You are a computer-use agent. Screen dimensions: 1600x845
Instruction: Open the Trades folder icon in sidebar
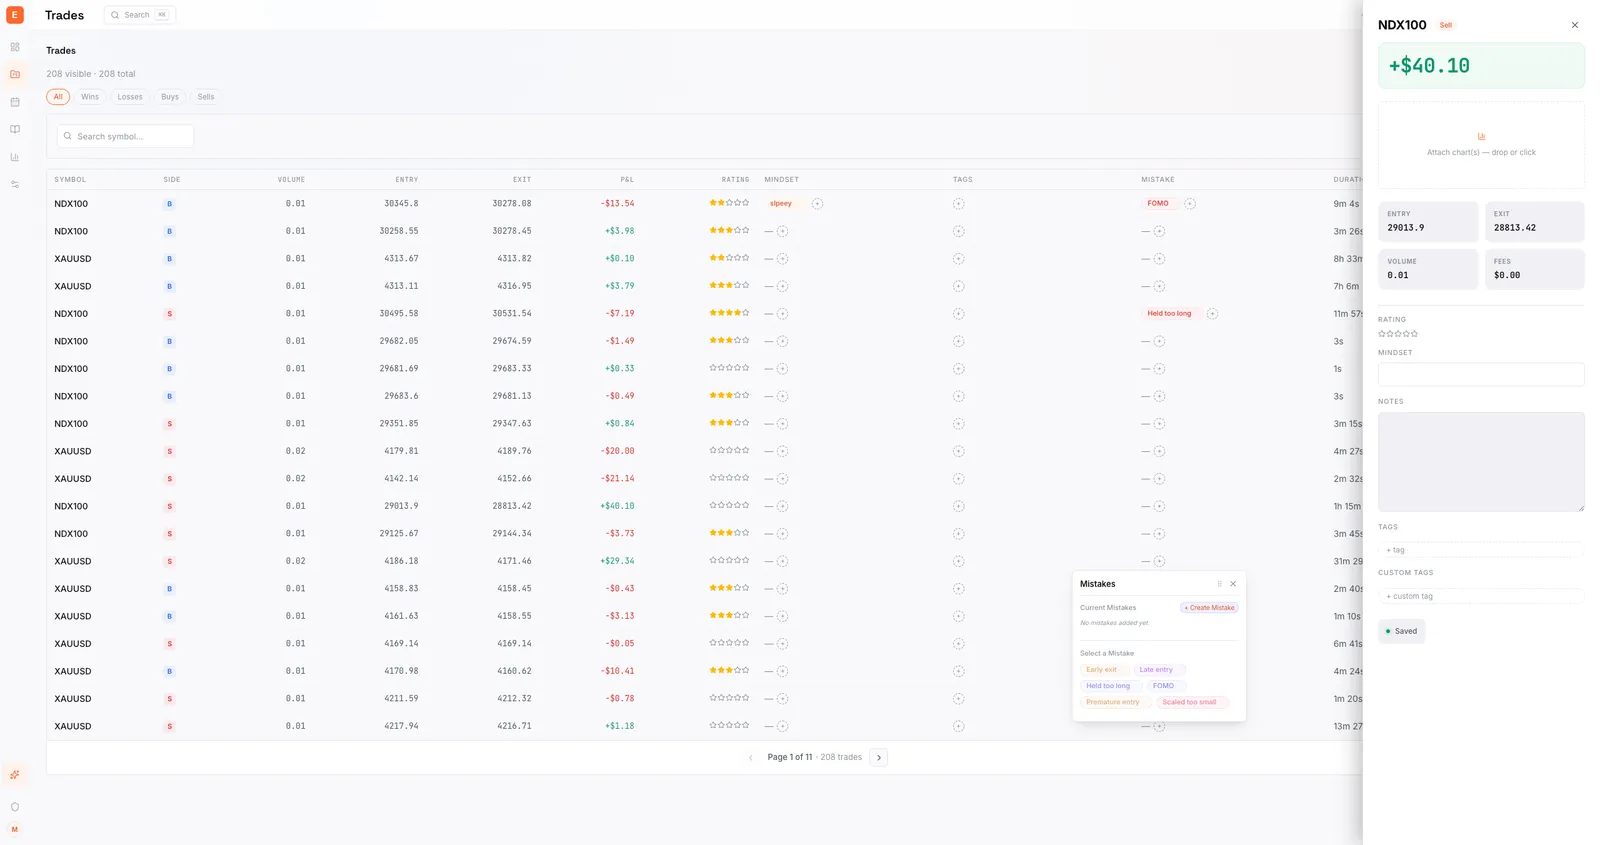click(x=15, y=74)
